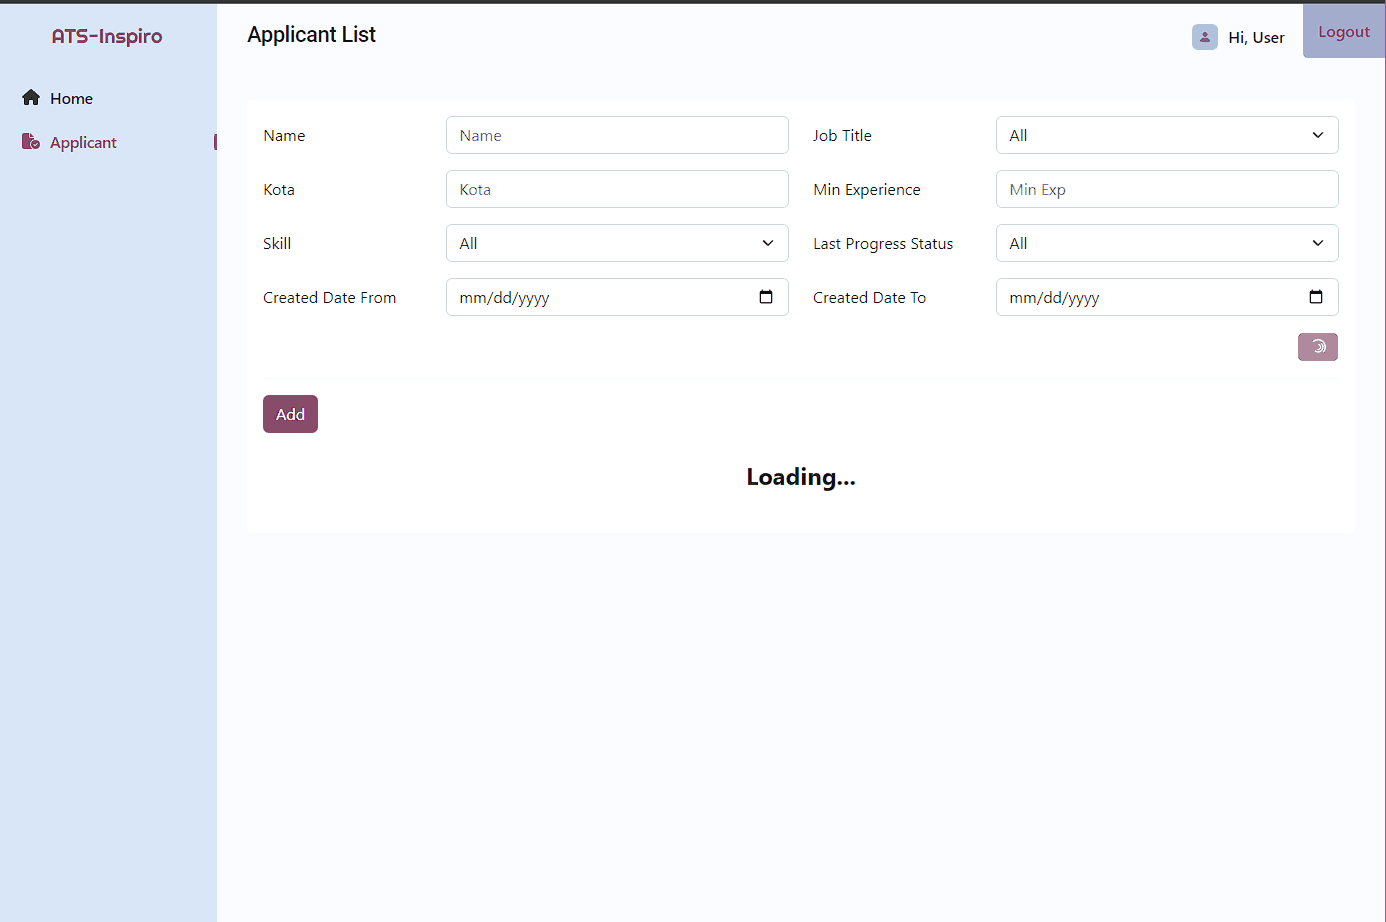This screenshot has height=922, width=1386.
Task: Click the 'Applicant List' page heading
Action: point(311,34)
